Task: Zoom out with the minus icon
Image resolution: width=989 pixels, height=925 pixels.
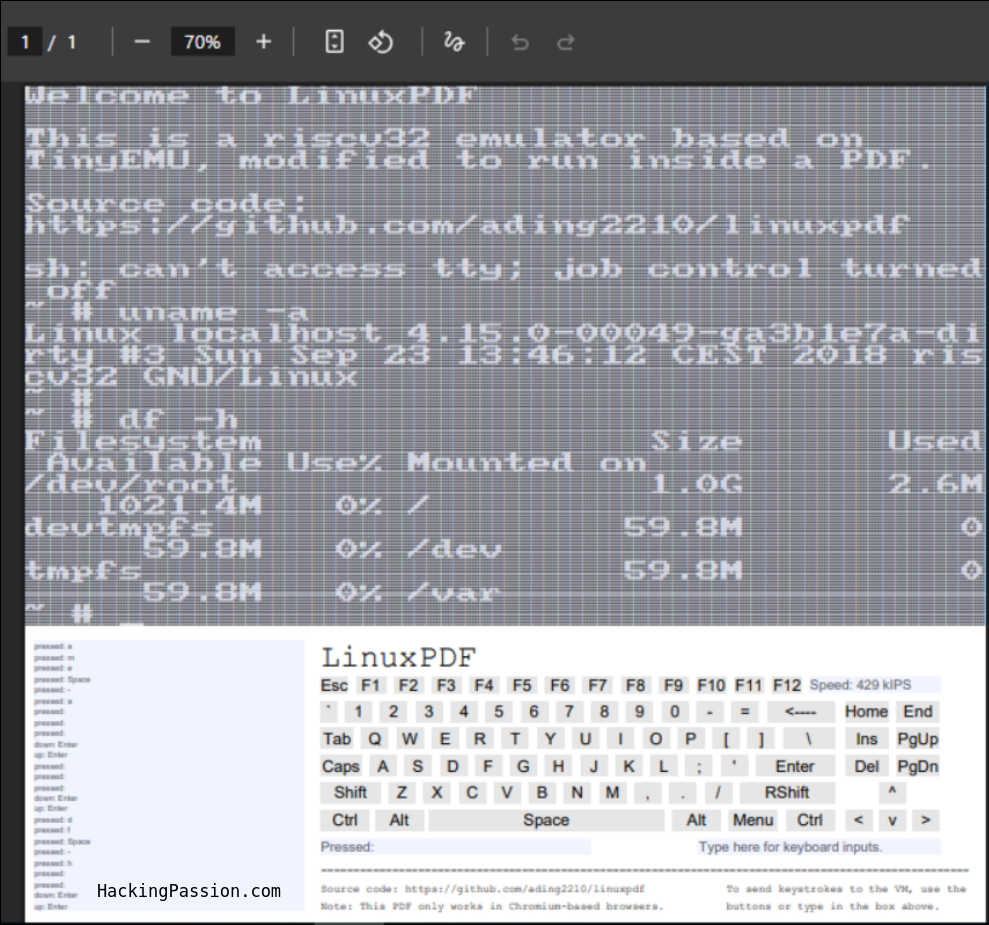Action: [x=142, y=41]
